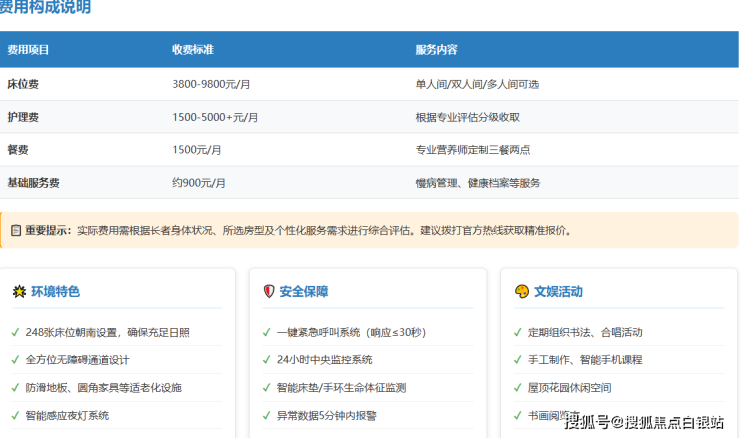
Task: Click the 护理费 price 1500-5000+元/月
Action: tap(215, 118)
